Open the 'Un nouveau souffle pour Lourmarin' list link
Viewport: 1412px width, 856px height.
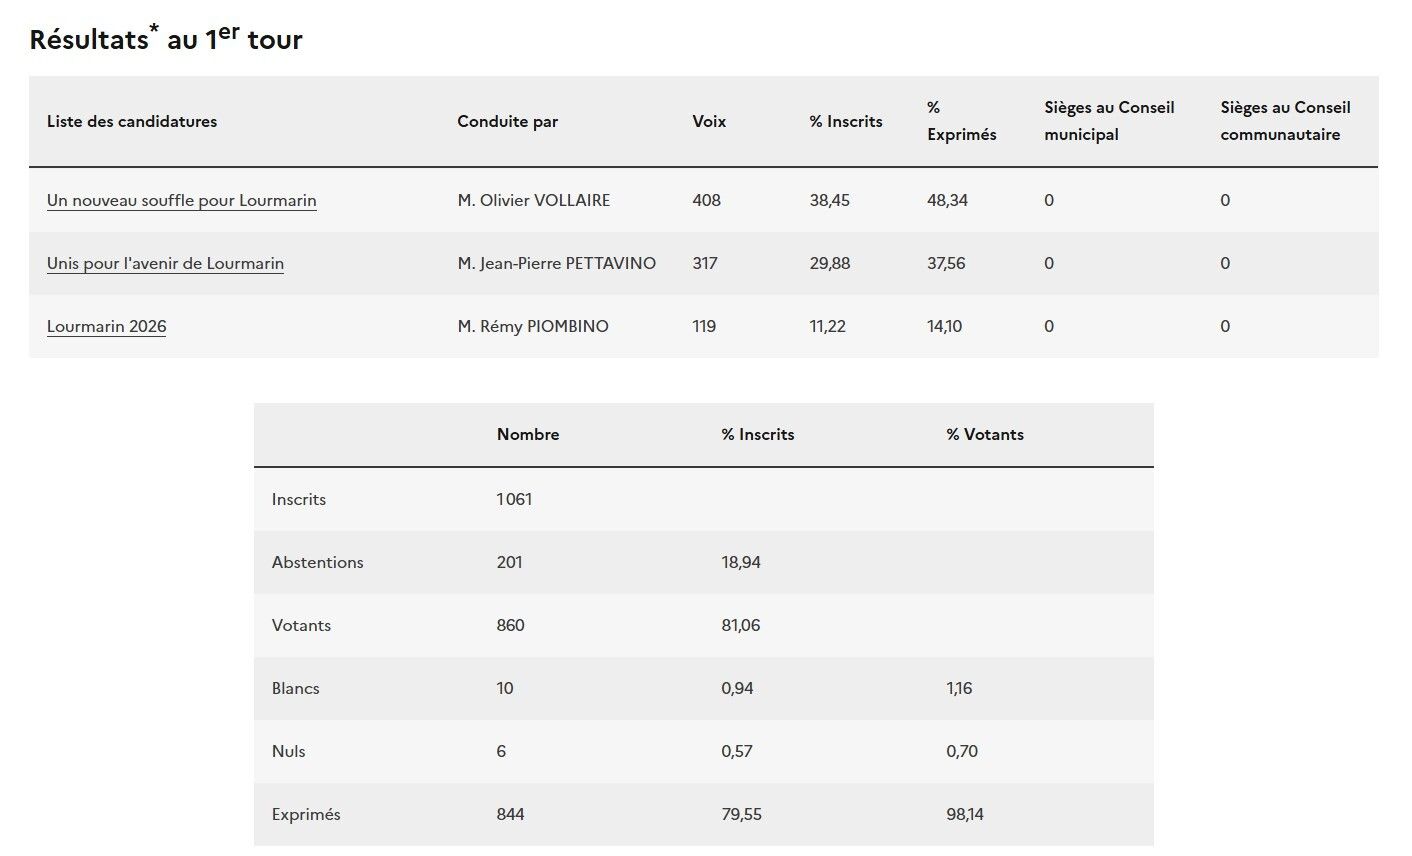click(x=181, y=200)
